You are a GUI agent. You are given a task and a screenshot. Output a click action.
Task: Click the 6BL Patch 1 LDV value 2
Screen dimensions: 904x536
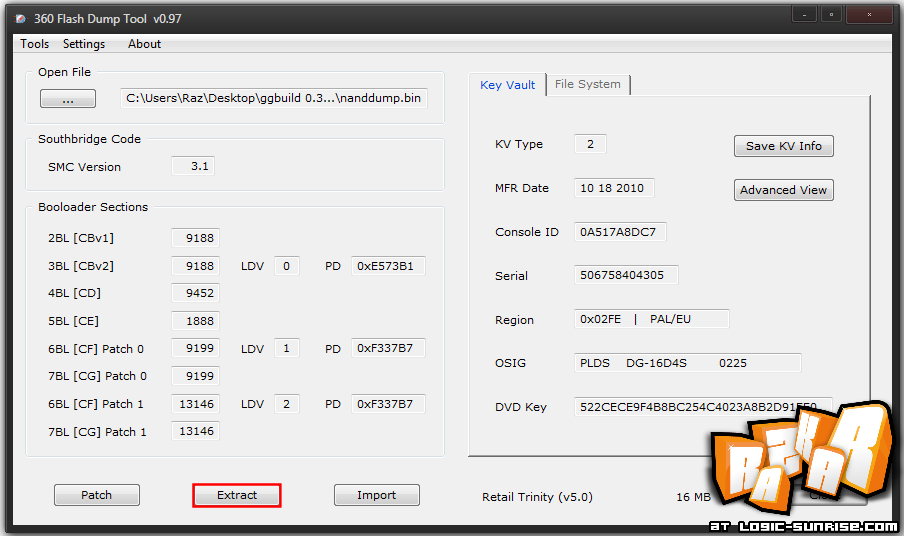pyautogui.click(x=287, y=404)
